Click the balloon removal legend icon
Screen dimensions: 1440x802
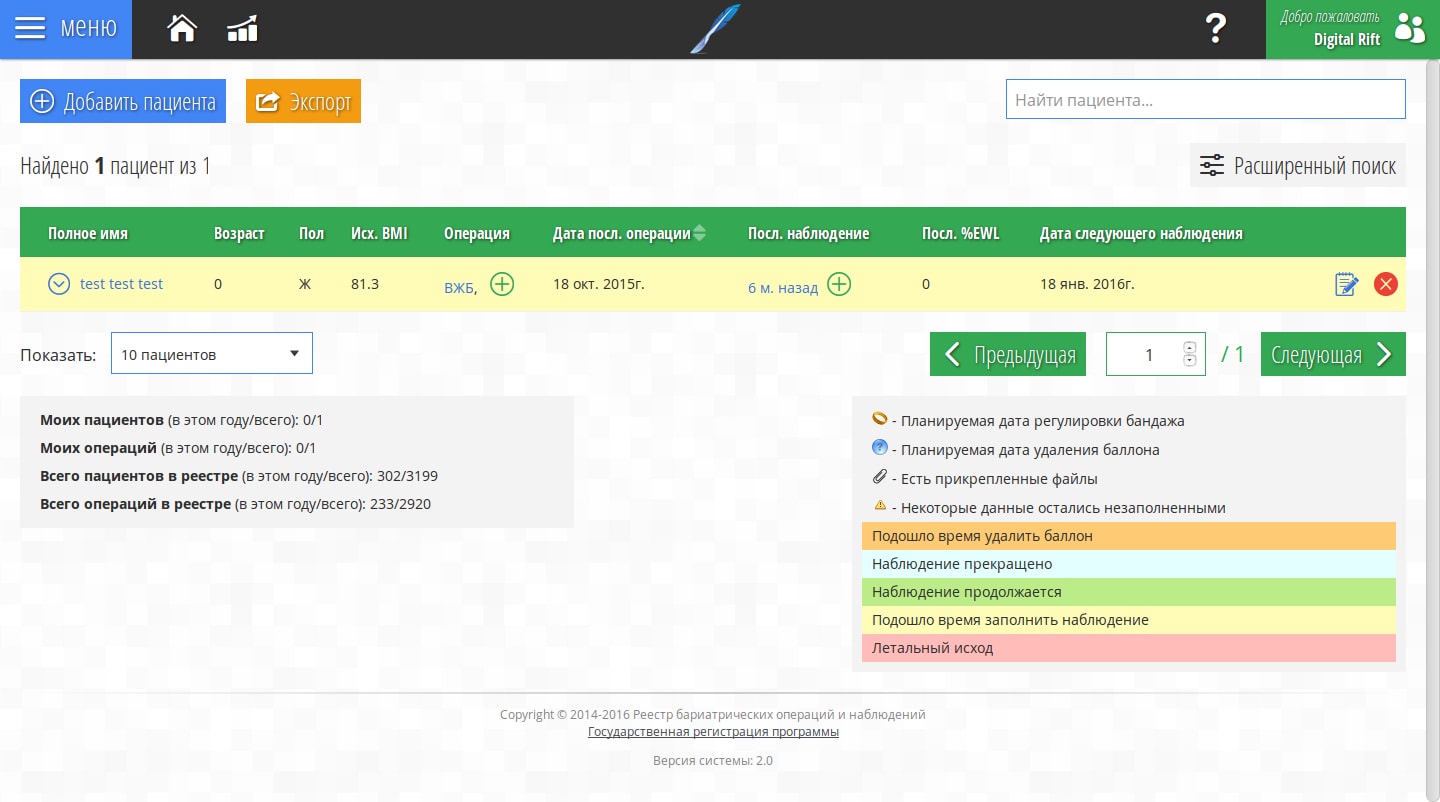(880, 447)
